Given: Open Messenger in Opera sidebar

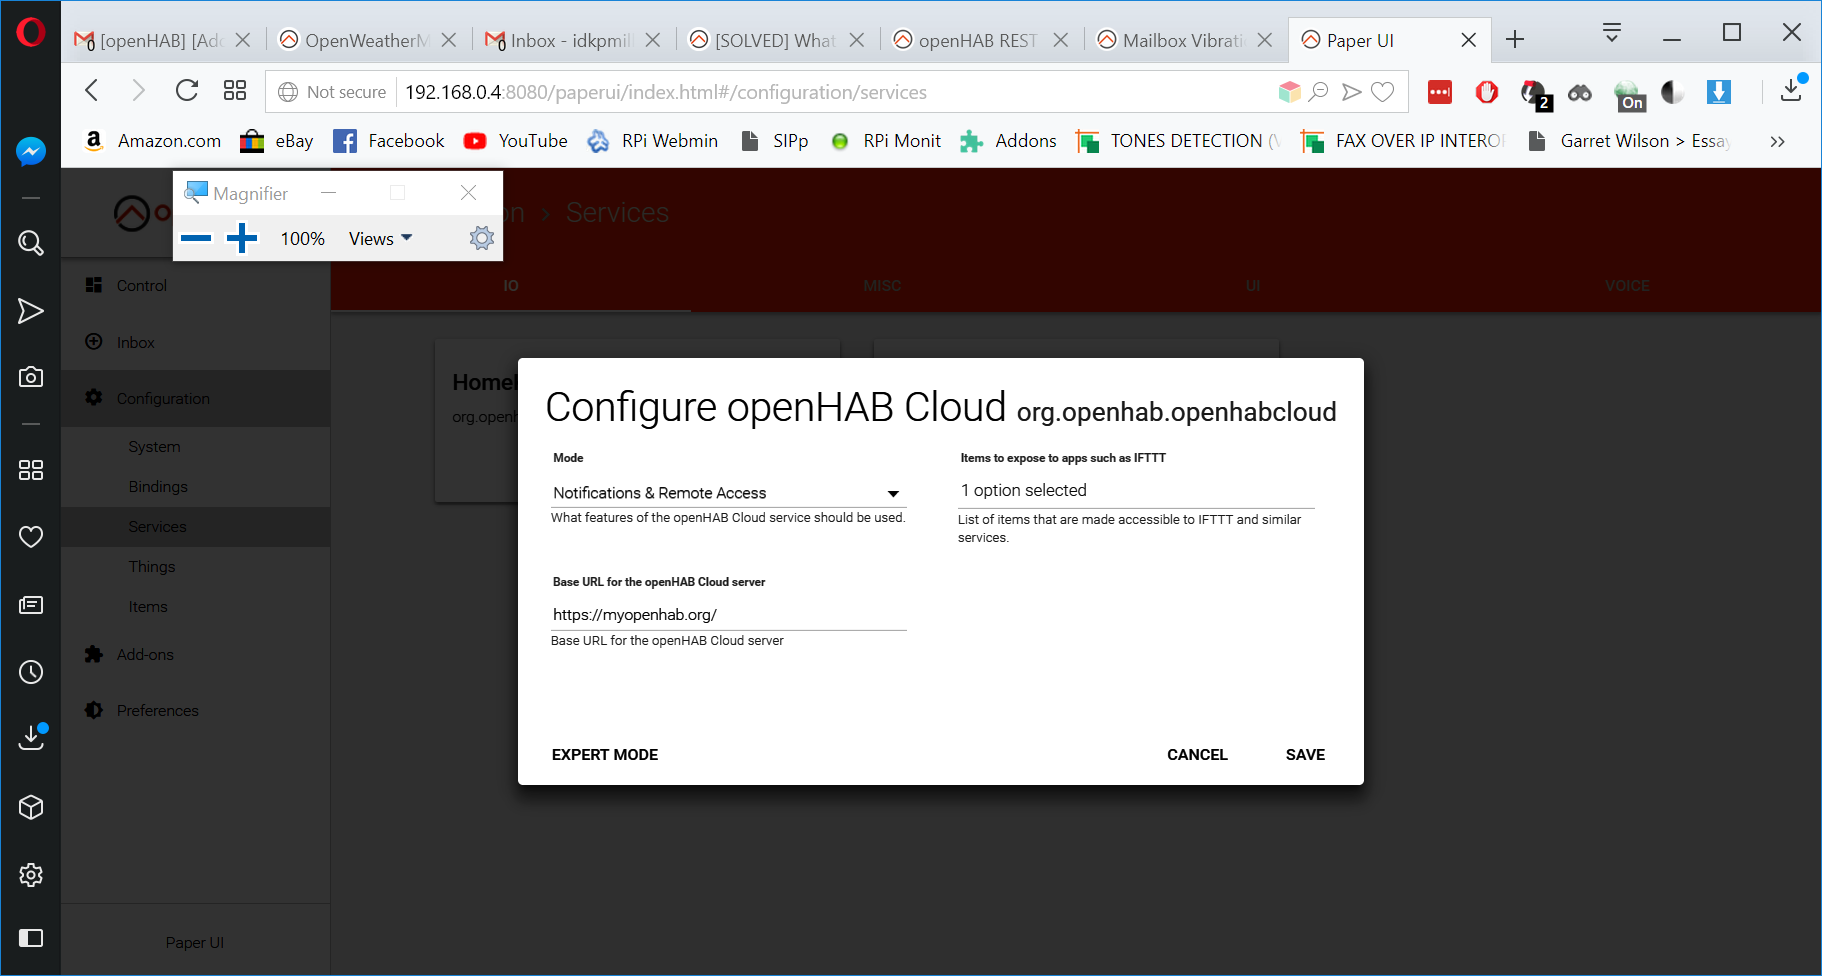Looking at the screenshot, I should (x=31, y=151).
